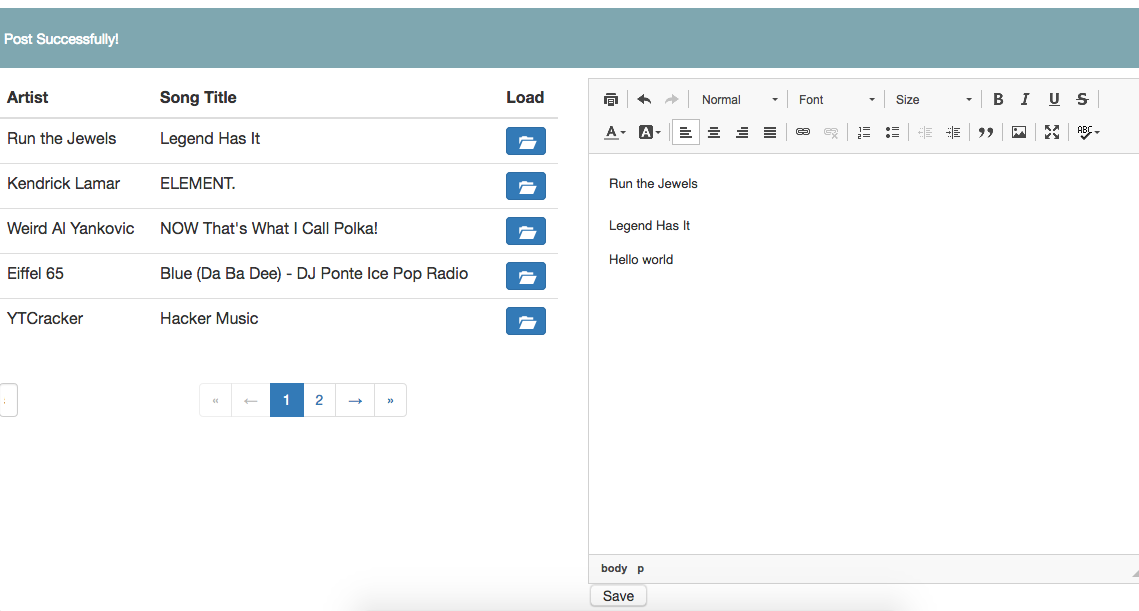Toggle Italic formatting
The height and width of the screenshot is (611, 1139).
pos(1025,100)
